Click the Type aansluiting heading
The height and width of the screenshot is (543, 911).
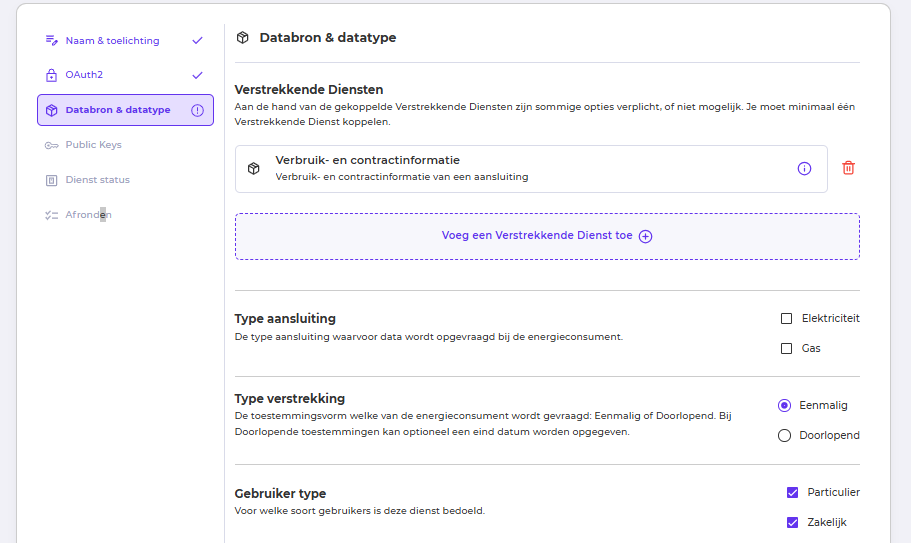coord(285,318)
